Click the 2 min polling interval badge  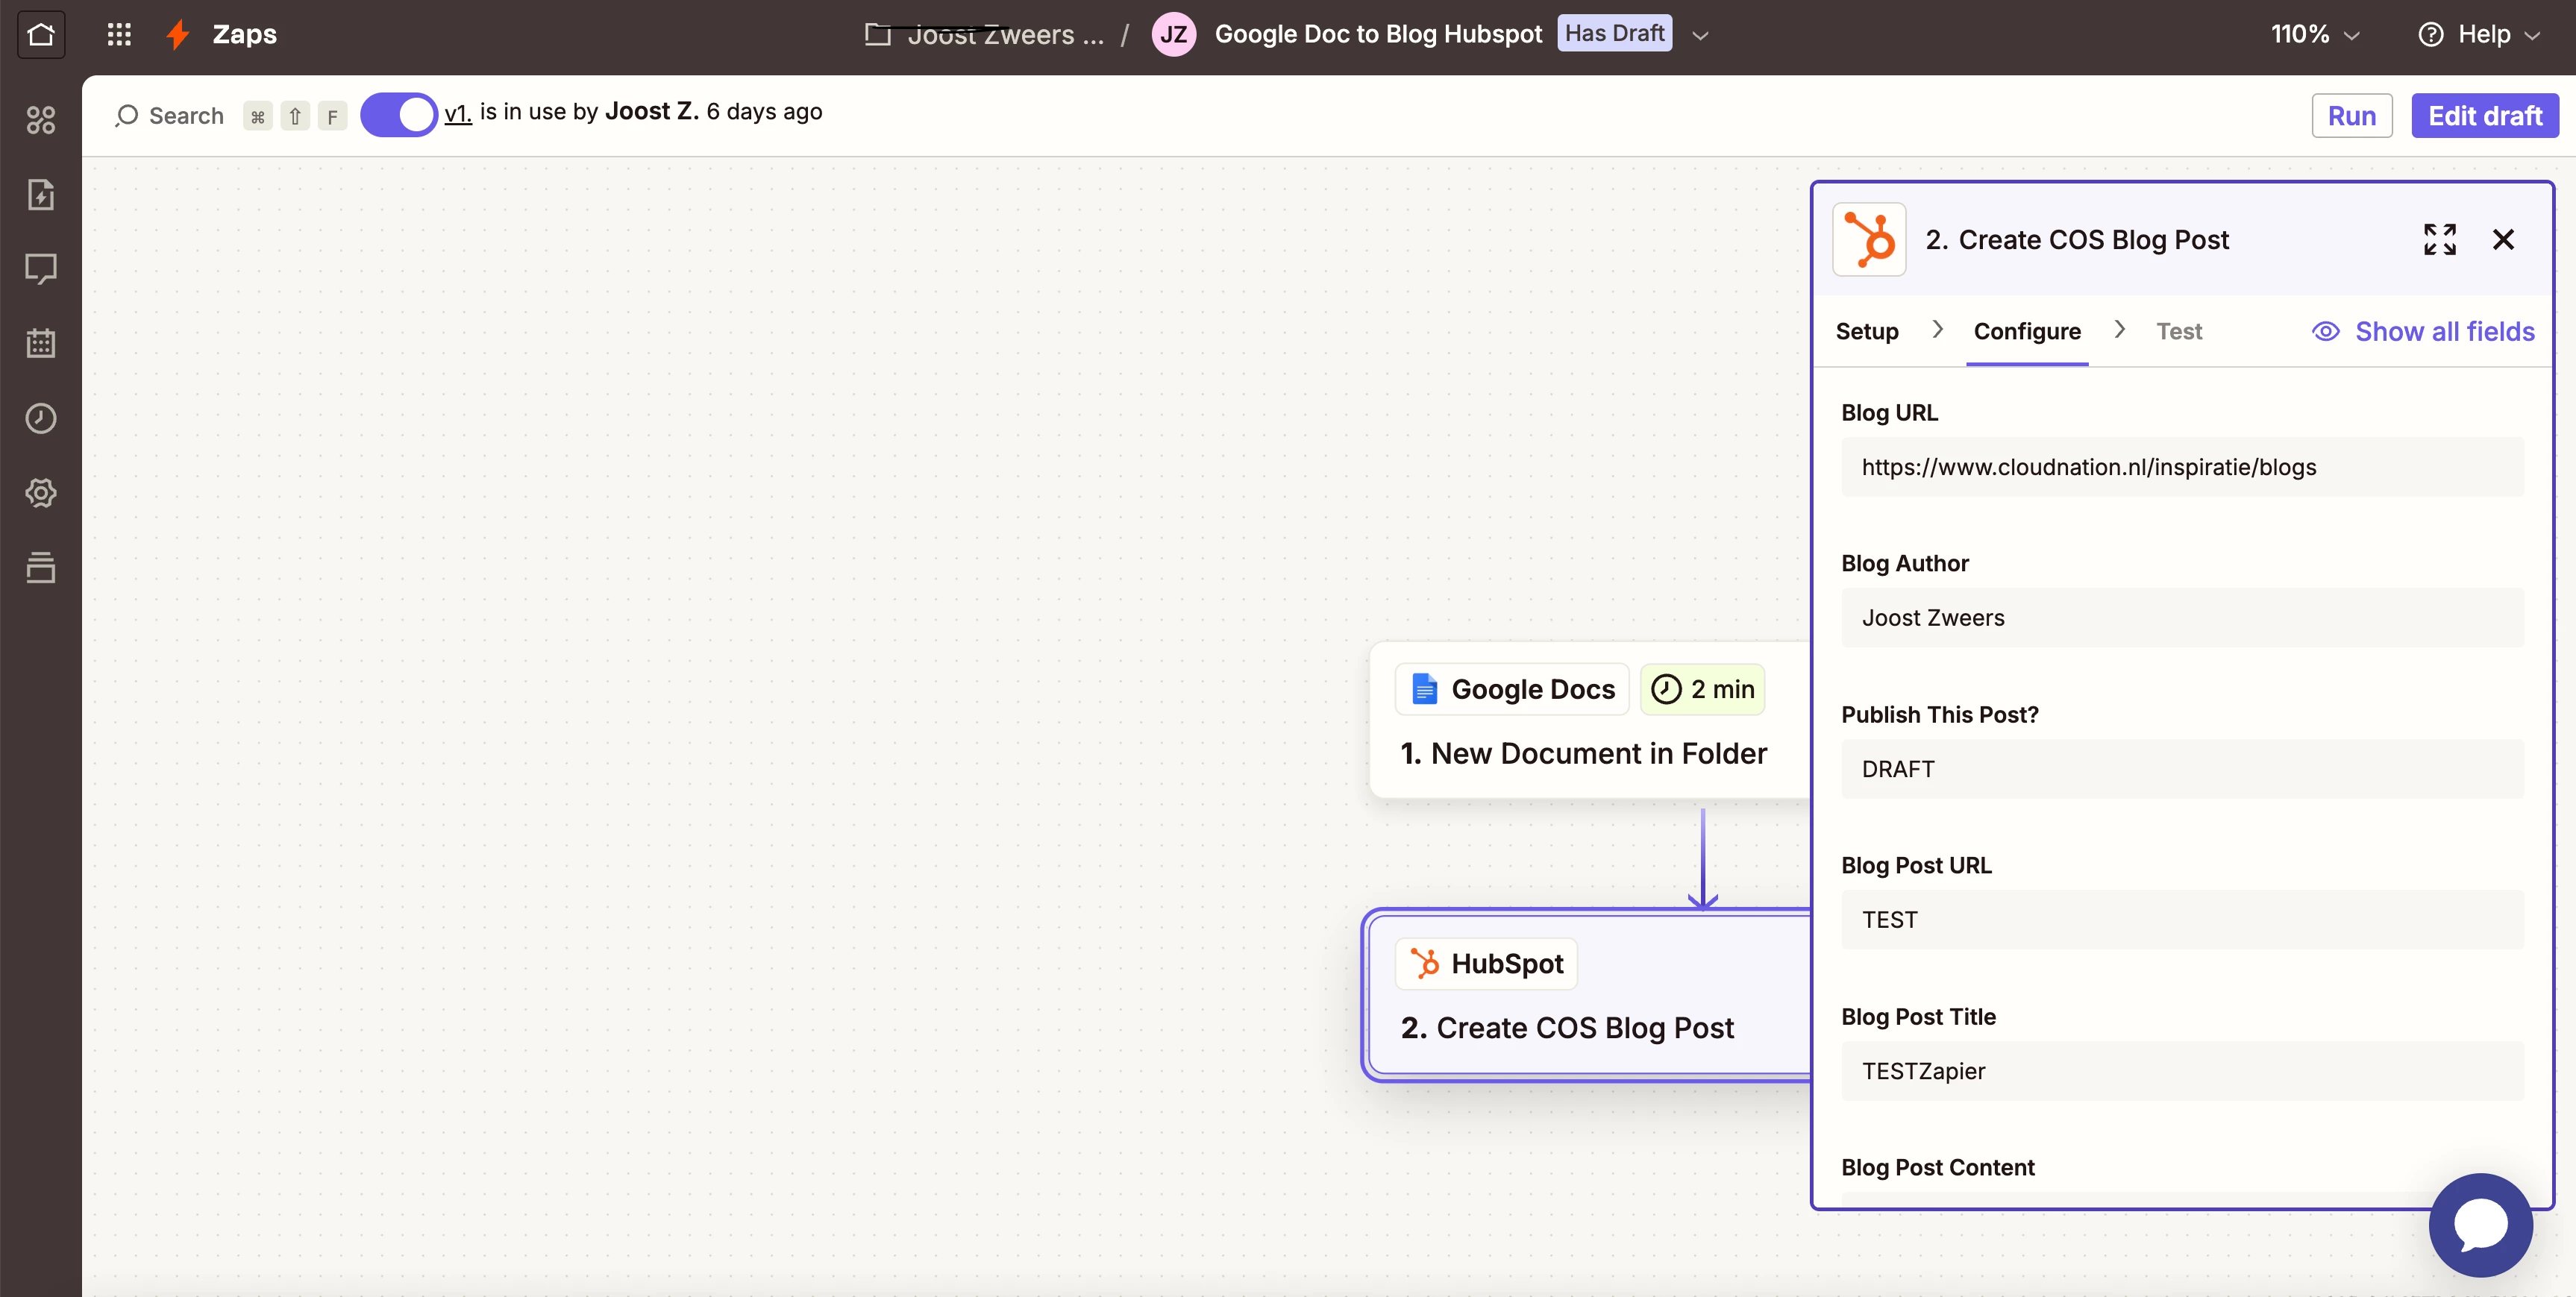[x=1702, y=690]
